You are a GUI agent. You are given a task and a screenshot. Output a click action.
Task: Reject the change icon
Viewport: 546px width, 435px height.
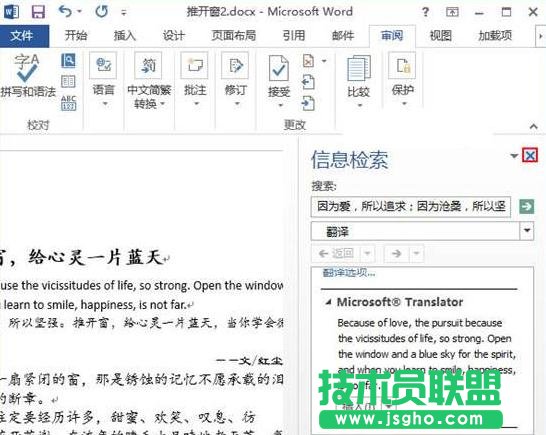pyautogui.click(x=309, y=61)
